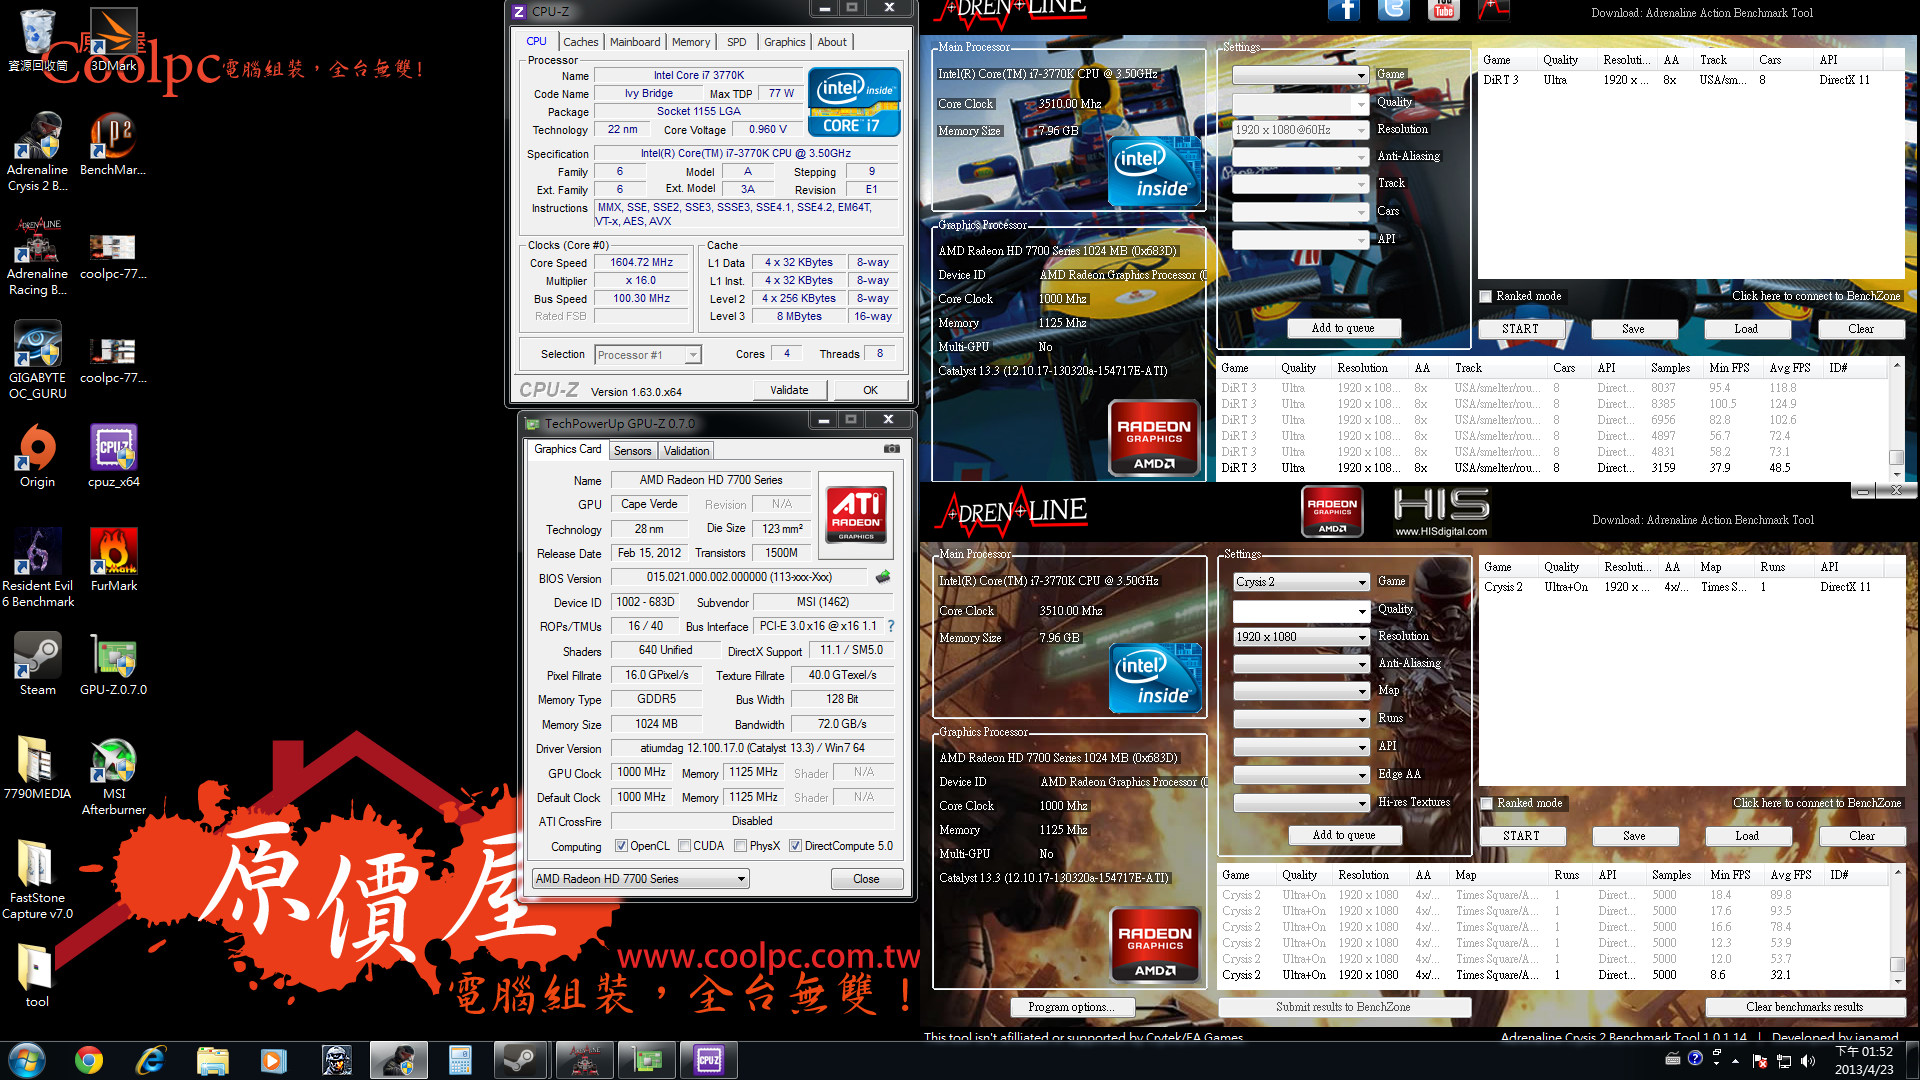Viewport: 1920px width, 1080px height.
Task: Click Clear benchmarks results button
Action: point(1804,1007)
